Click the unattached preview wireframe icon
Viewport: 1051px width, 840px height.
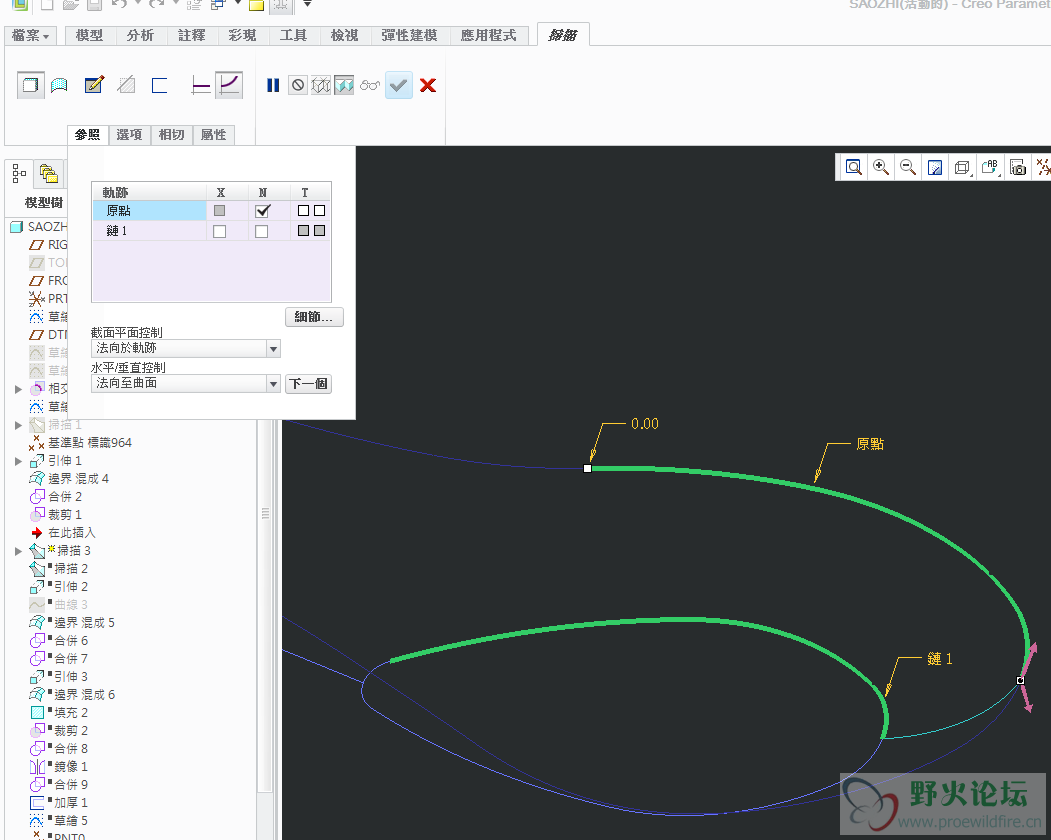321,85
